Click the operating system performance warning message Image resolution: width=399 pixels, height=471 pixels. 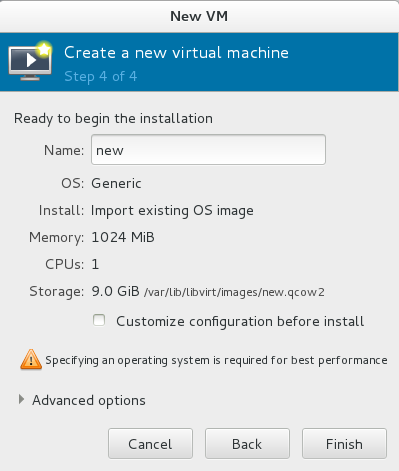(x=216, y=360)
